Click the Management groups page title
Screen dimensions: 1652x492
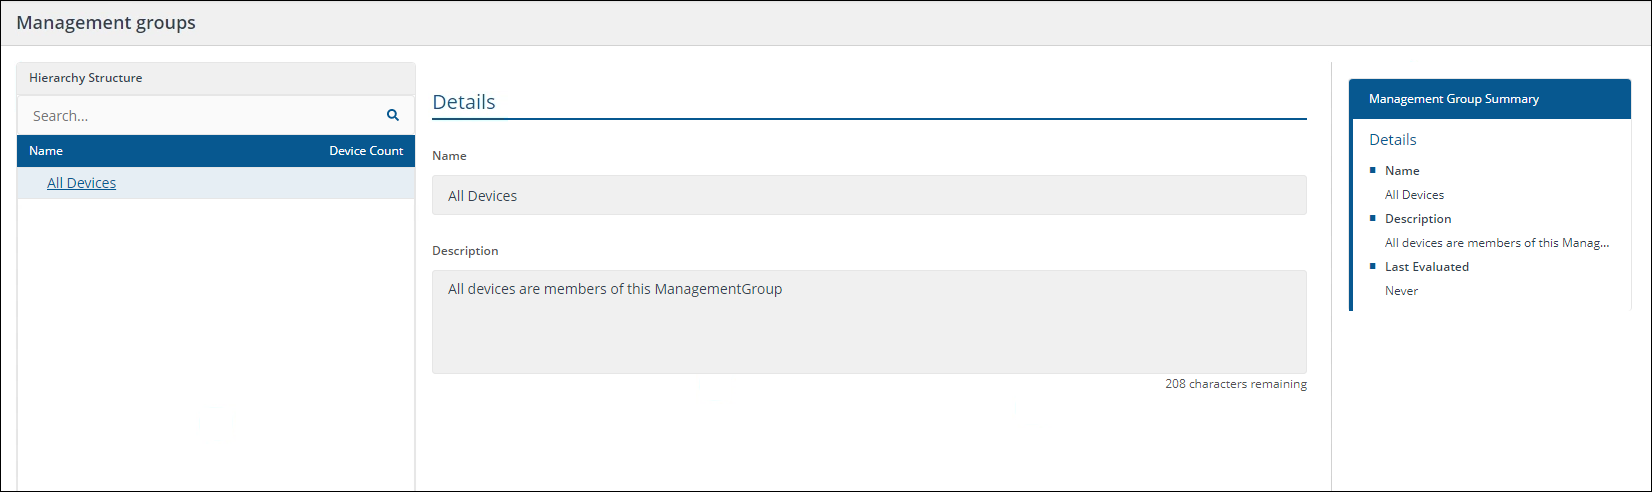coord(106,23)
